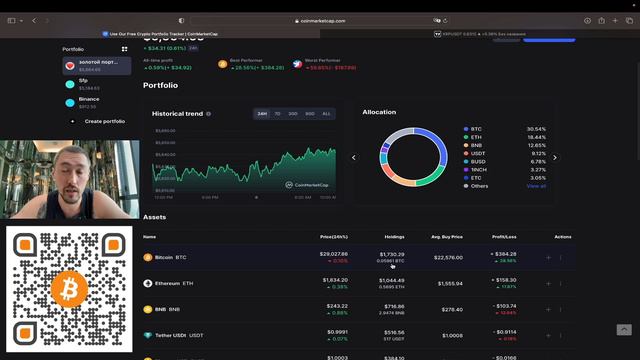
Task: Click the Best Performer Bitcoin icon
Action: tap(222, 64)
